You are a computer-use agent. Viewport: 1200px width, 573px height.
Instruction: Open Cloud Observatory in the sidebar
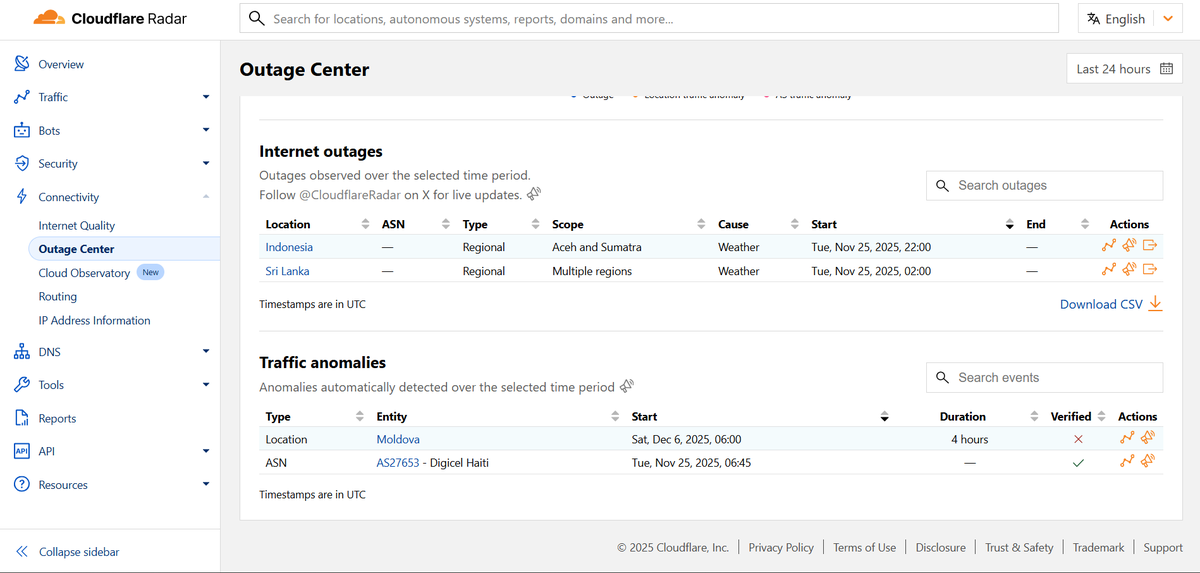coord(84,273)
